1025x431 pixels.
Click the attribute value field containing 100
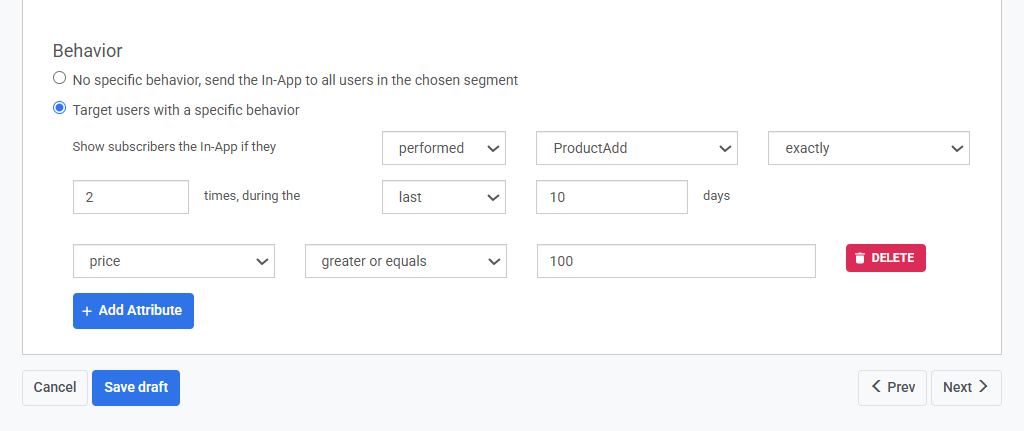click(x=677, y=261)
